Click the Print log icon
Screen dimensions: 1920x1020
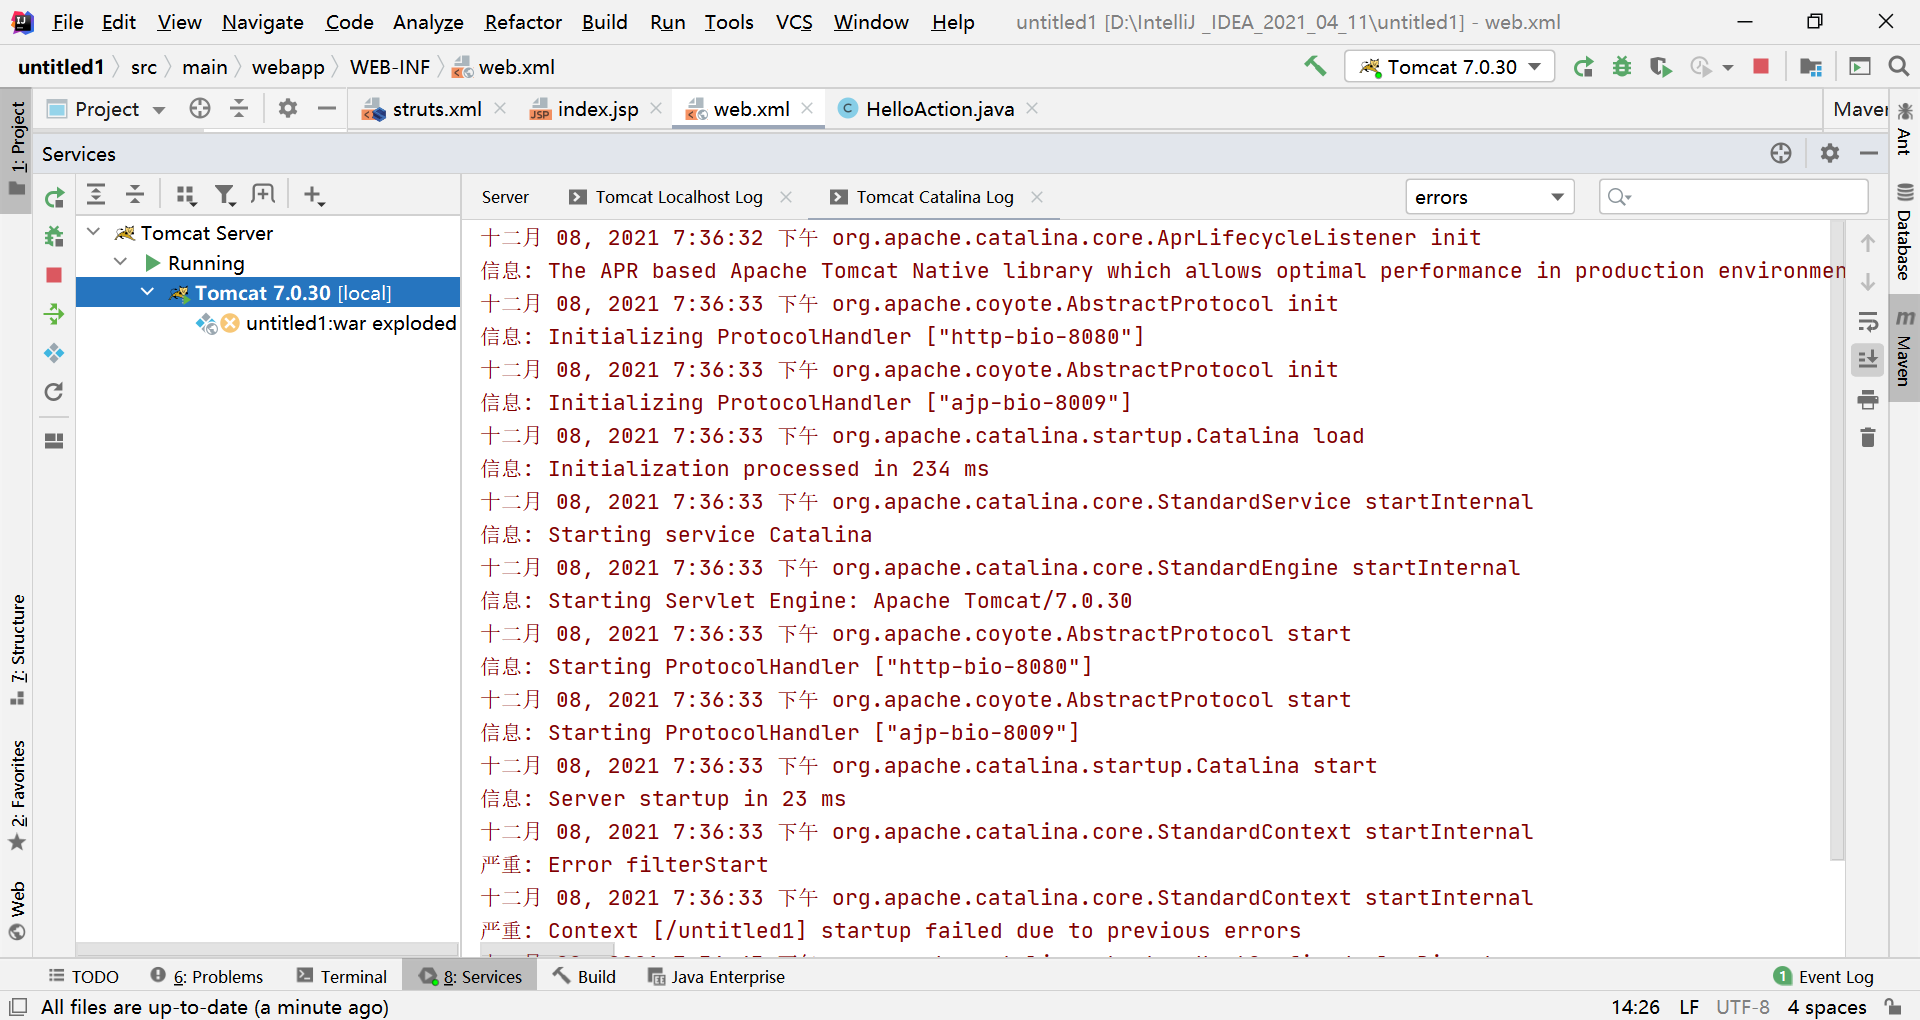coord(1867,400)
